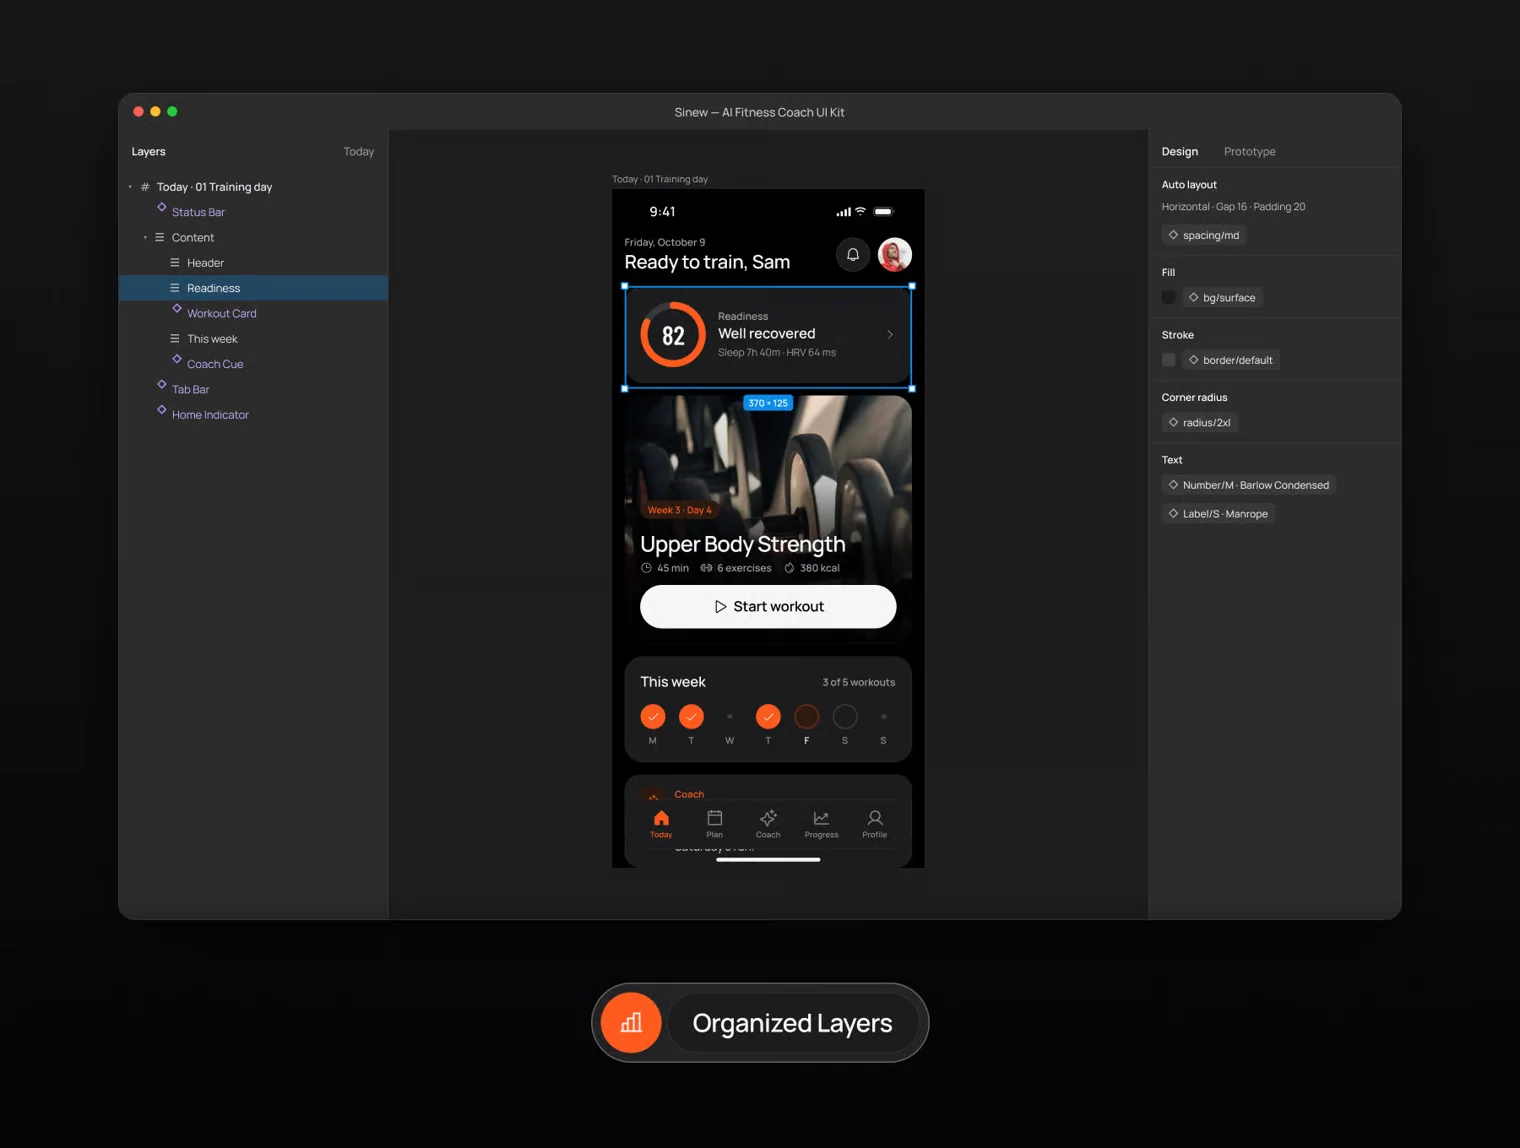
Task: Collapse the Today · 01 Training day frame
Action: (x=130, y=187)
